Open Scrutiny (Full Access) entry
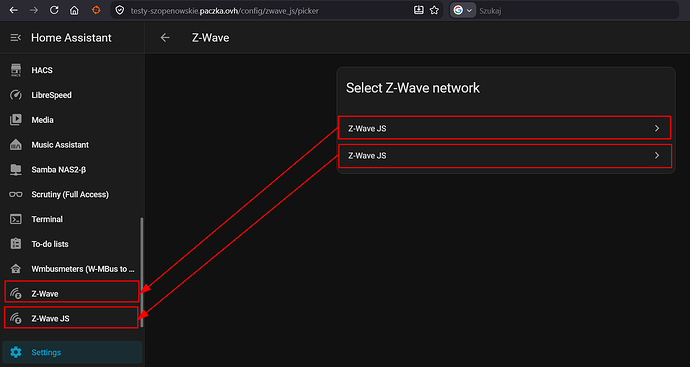Image resolution: width=690 pixels, height=367 pixels. point(71,195)
